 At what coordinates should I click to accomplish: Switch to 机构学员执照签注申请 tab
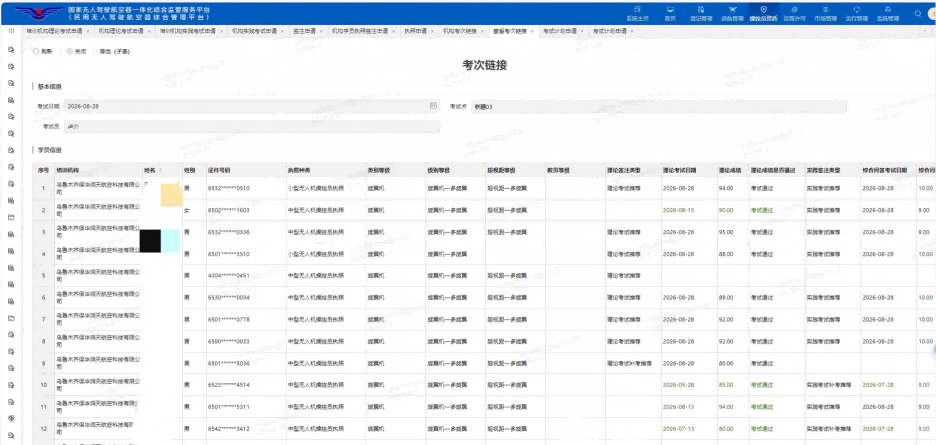(360, 31)
